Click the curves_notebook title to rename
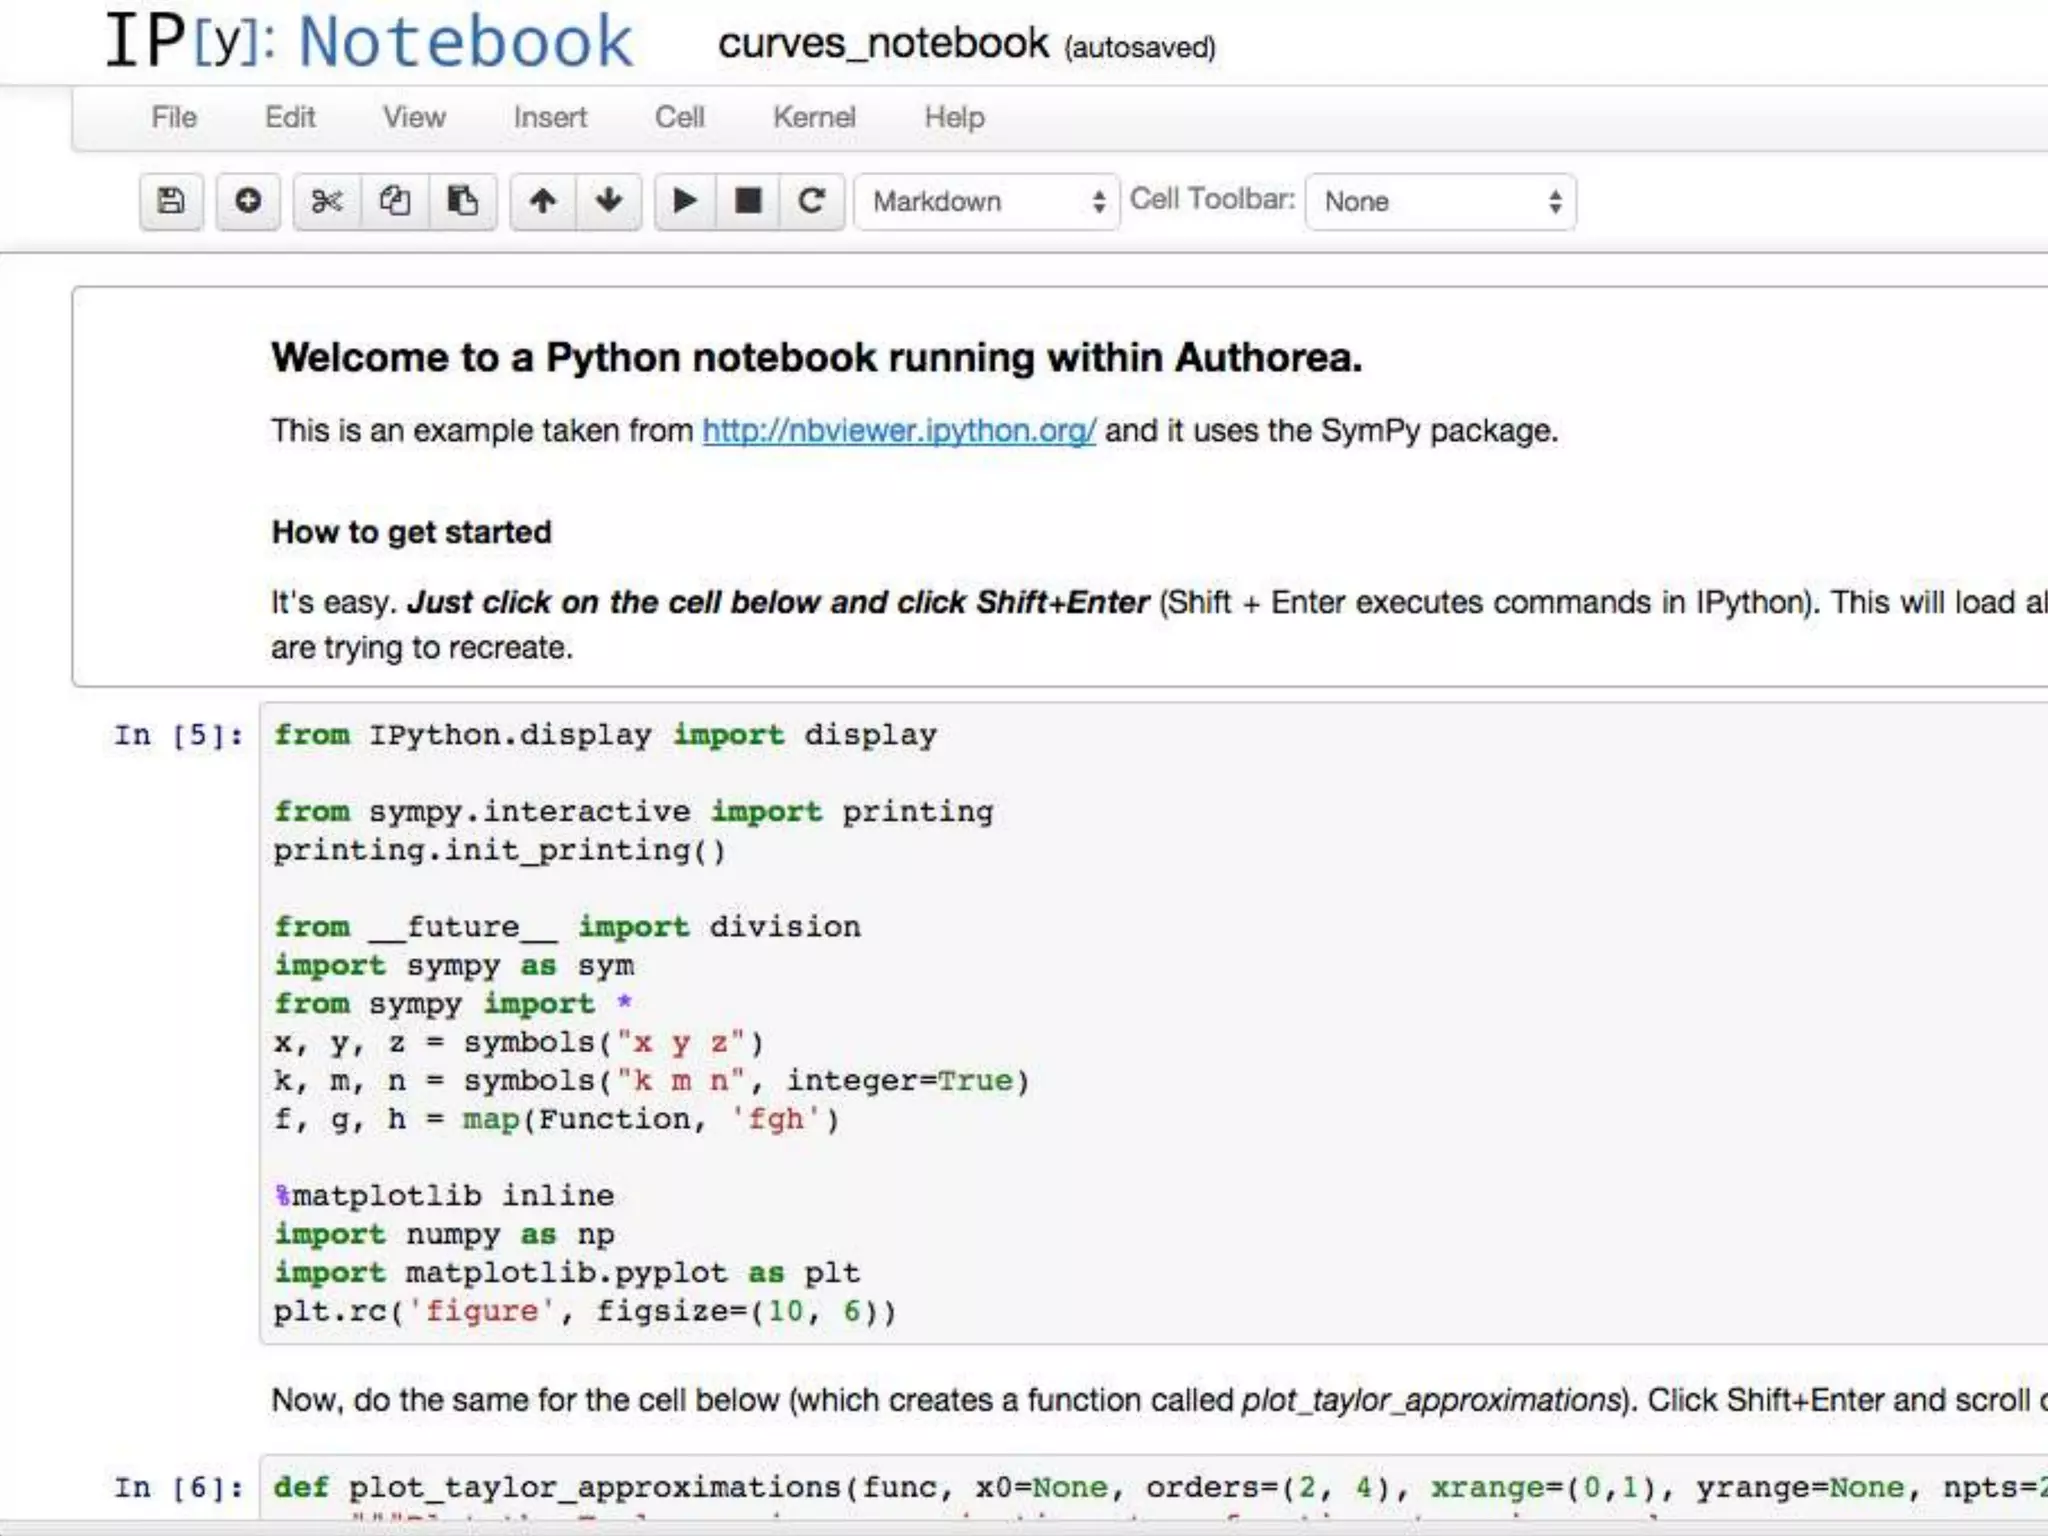This screenshot has height=1536, width=2048. (883, 44)
